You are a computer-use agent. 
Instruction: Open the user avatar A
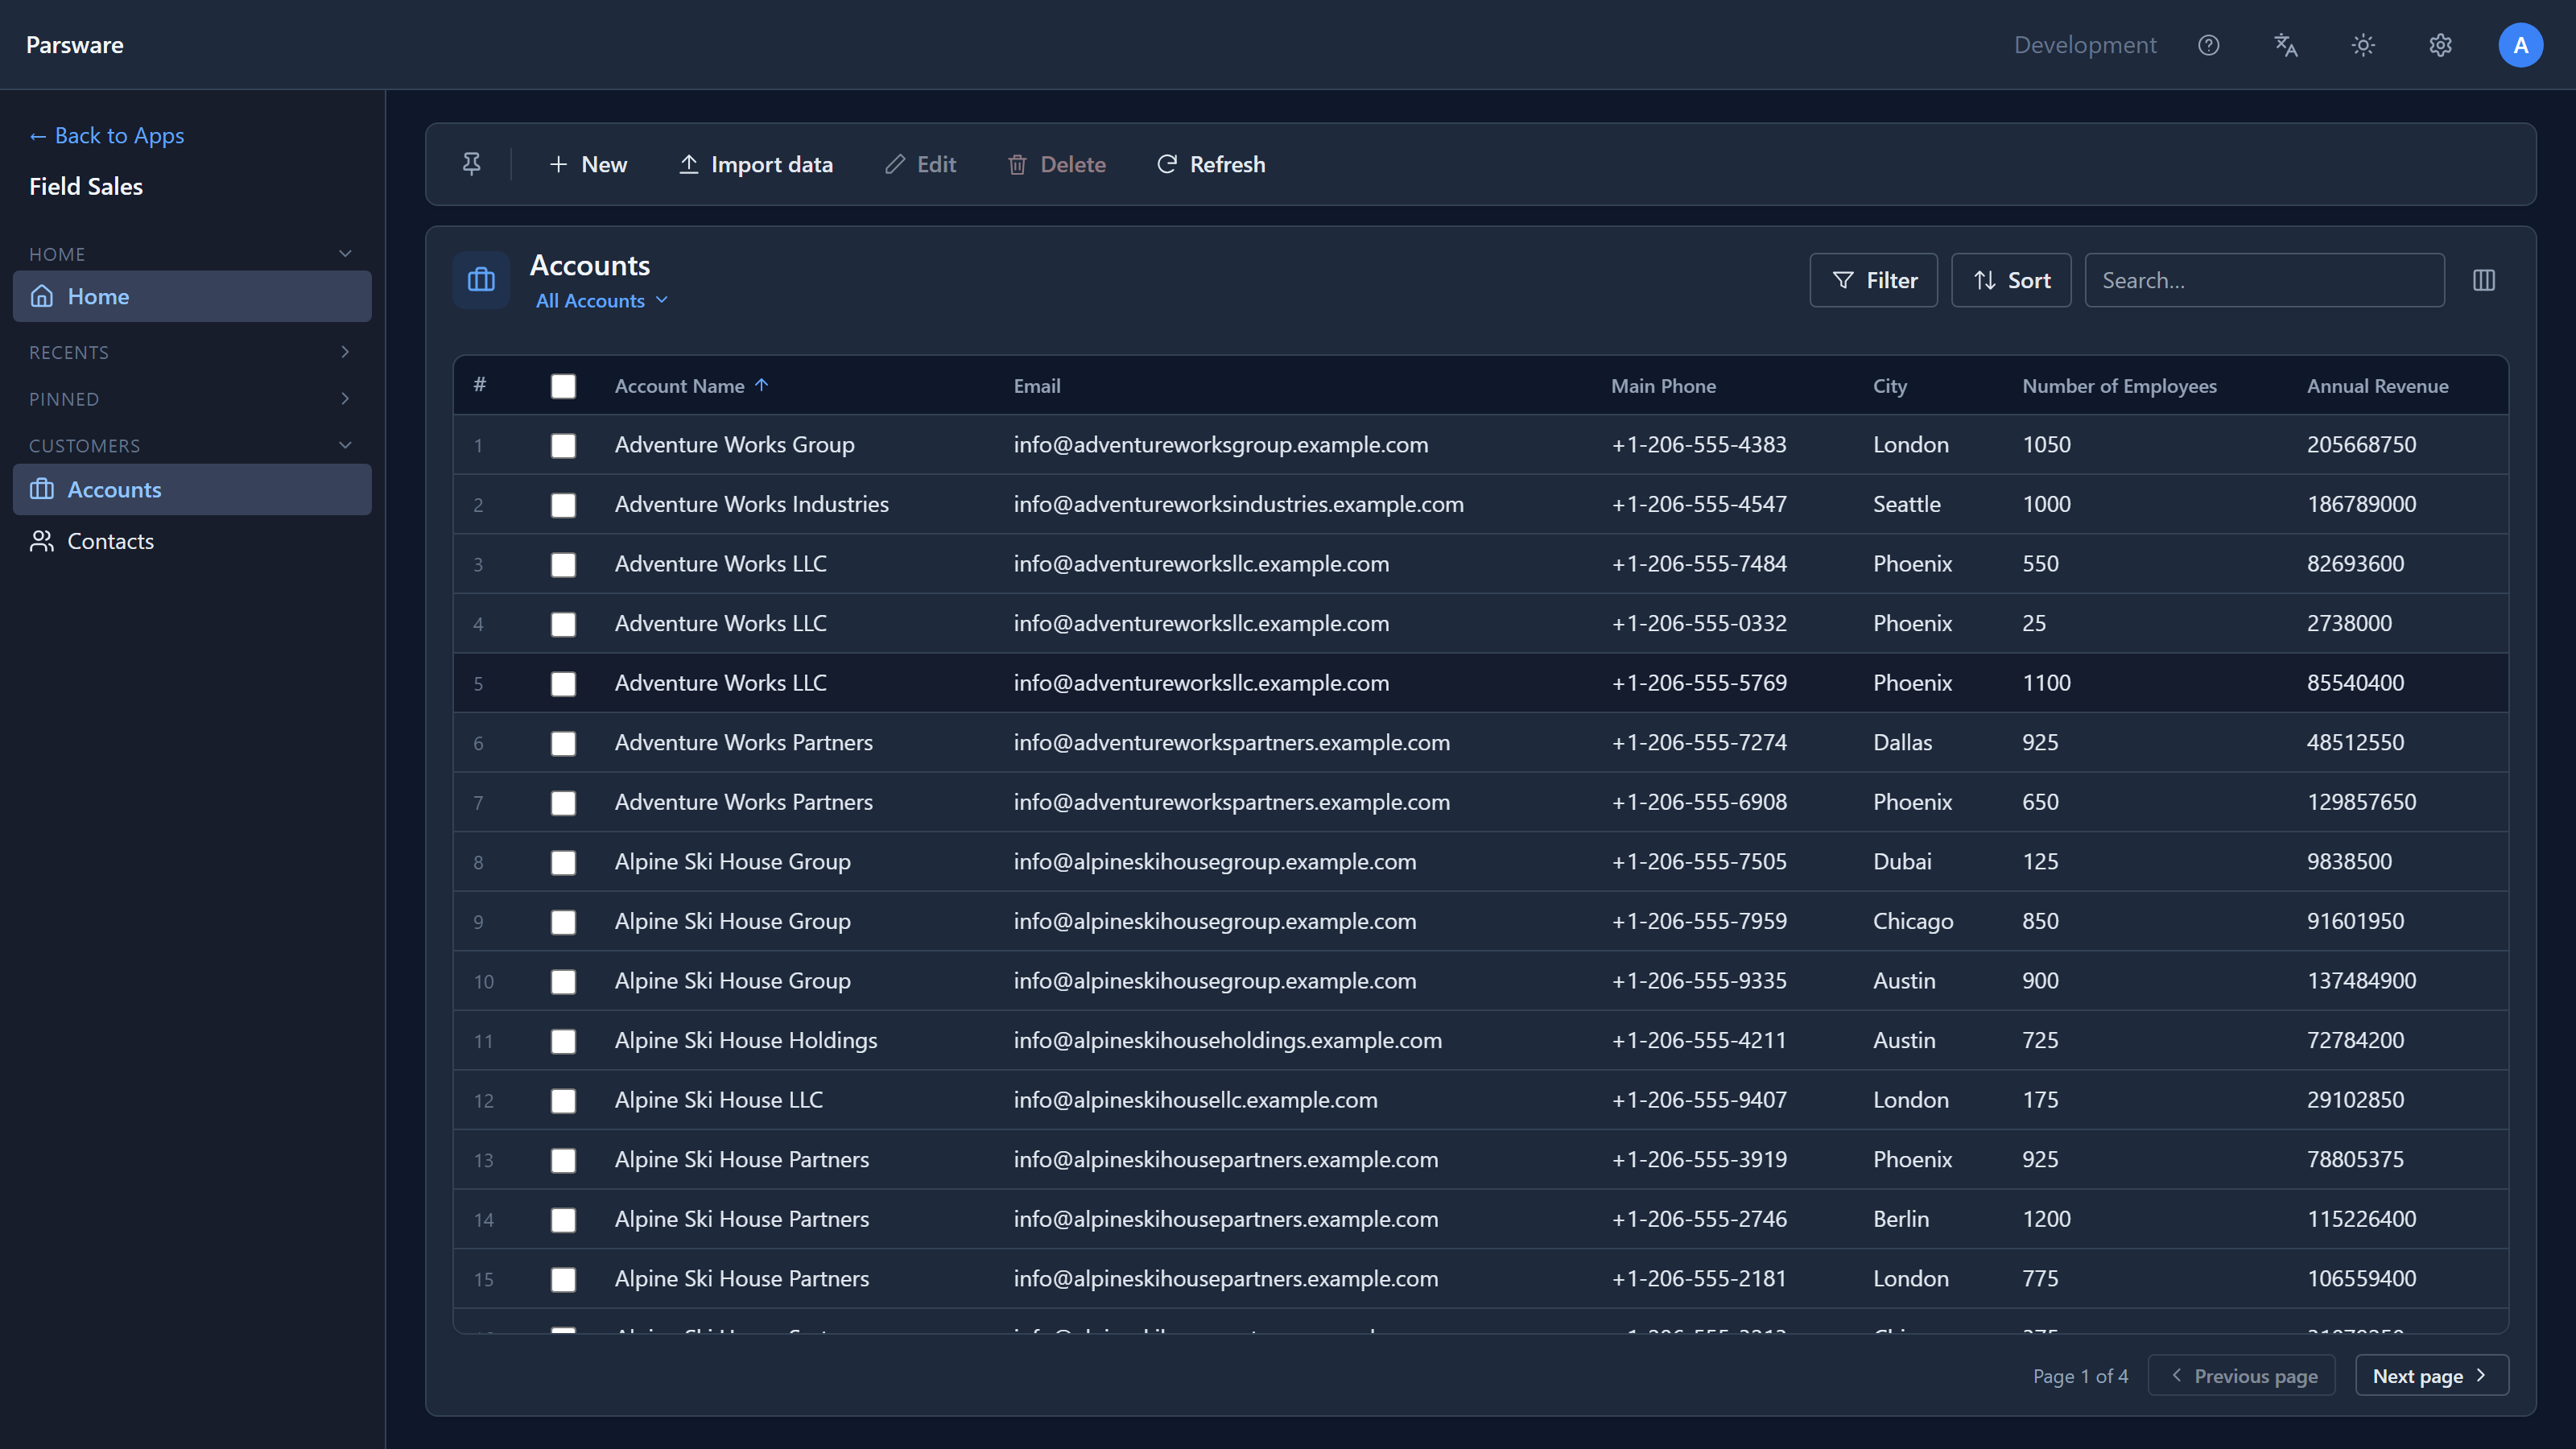[x=2521, y=45]
